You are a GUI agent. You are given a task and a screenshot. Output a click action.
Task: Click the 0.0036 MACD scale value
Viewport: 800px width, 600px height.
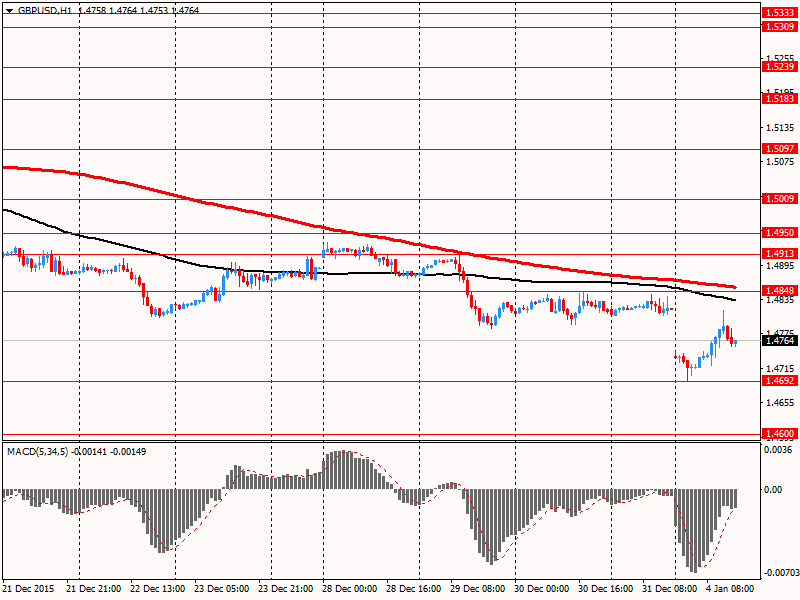click(778, 449)
